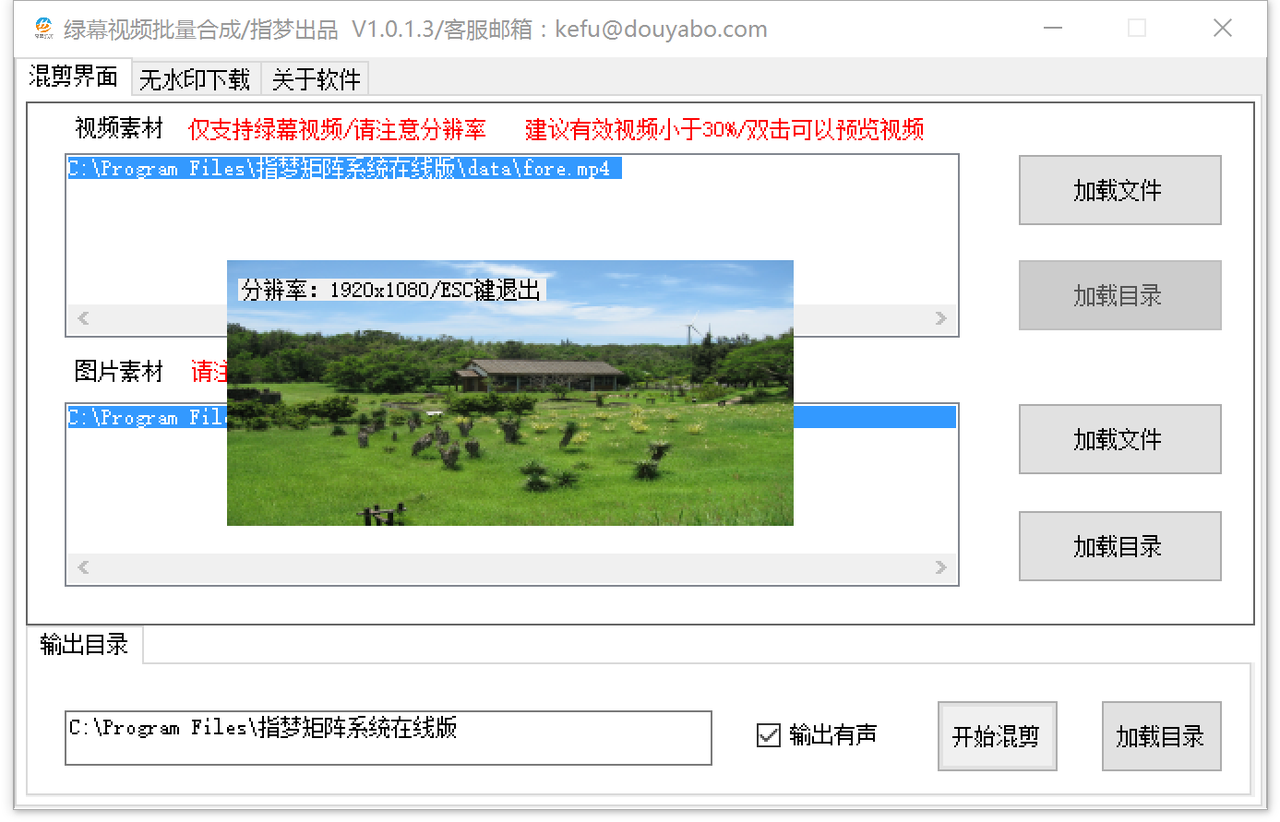
Task: Click 加载目录 beside the 开始混剪 button
Action: [1161, 737]
